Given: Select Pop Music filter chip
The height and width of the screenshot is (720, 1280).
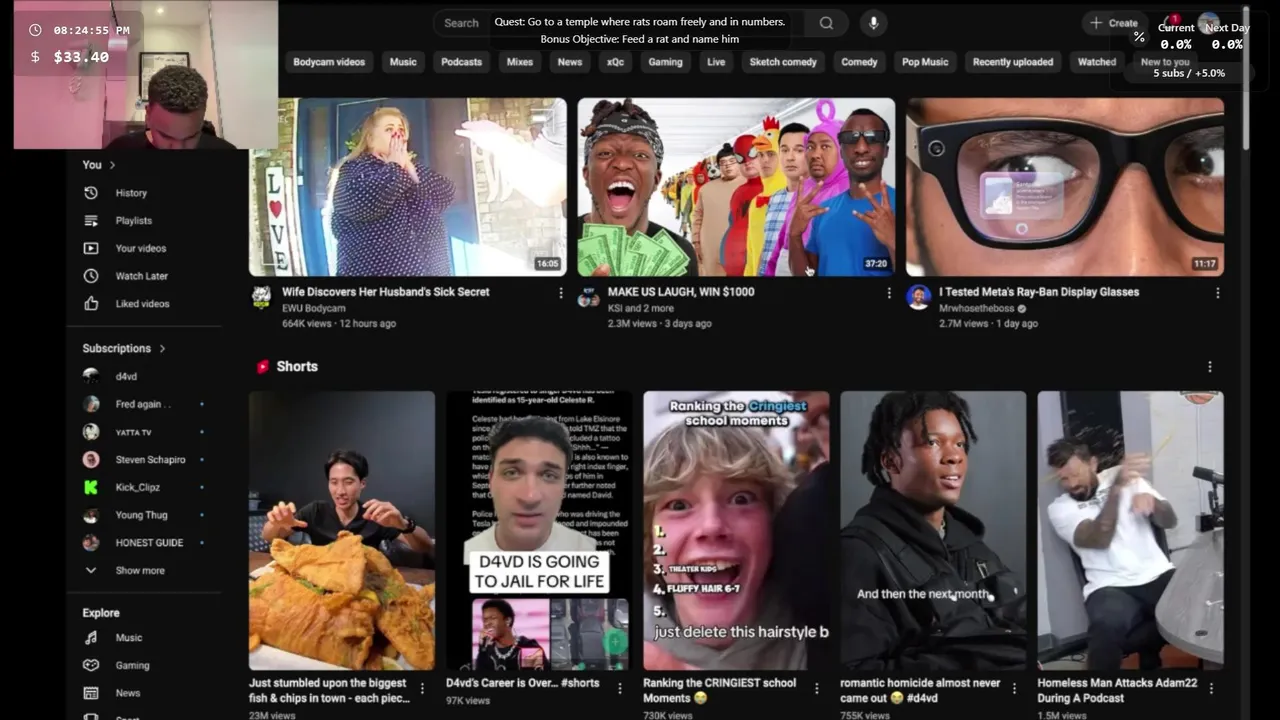Looking at the screenshot, I should [925, 62].
